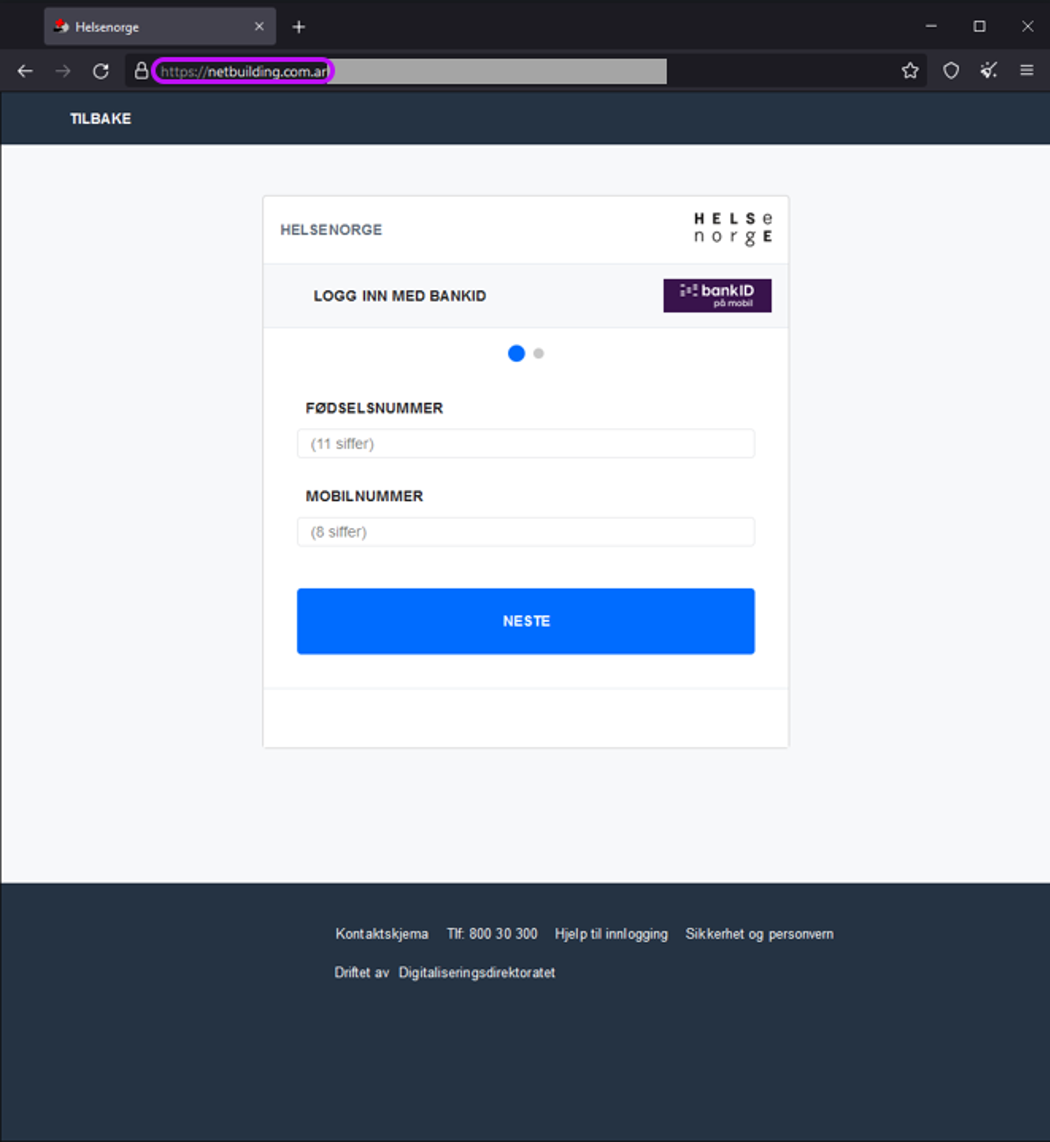Reload the current page

click(x=100, y=71)
